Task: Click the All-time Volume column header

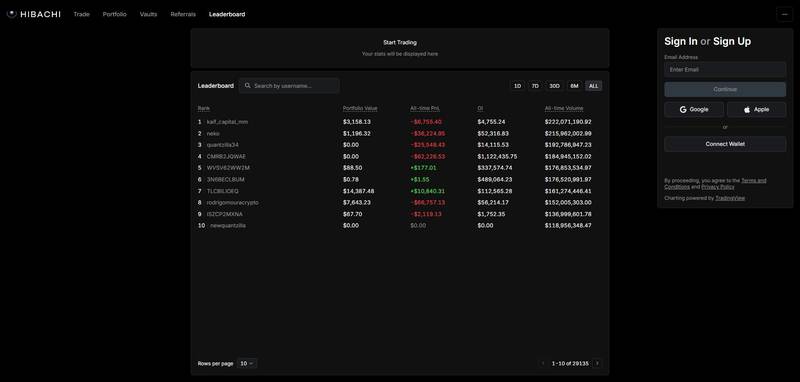Action: (x=564, y=108)
